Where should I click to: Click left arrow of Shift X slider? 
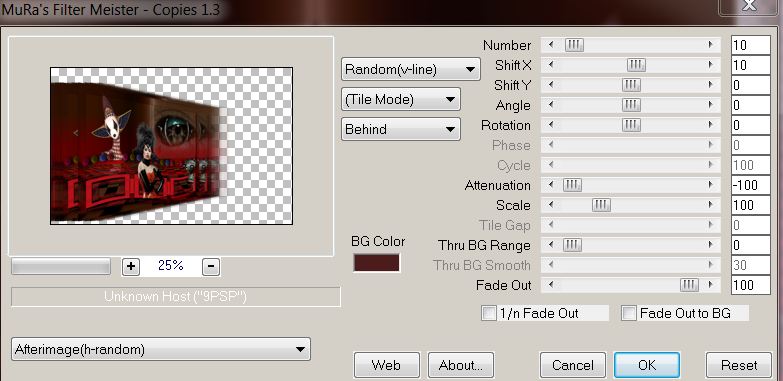click(551, 65)
